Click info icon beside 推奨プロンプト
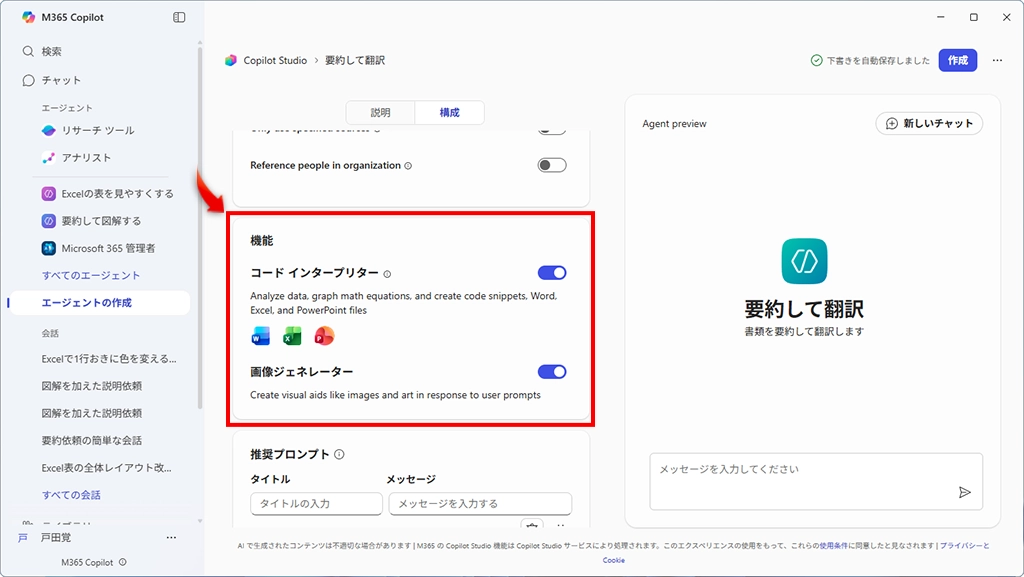The image size is (1024, 577). pos(339,454)
